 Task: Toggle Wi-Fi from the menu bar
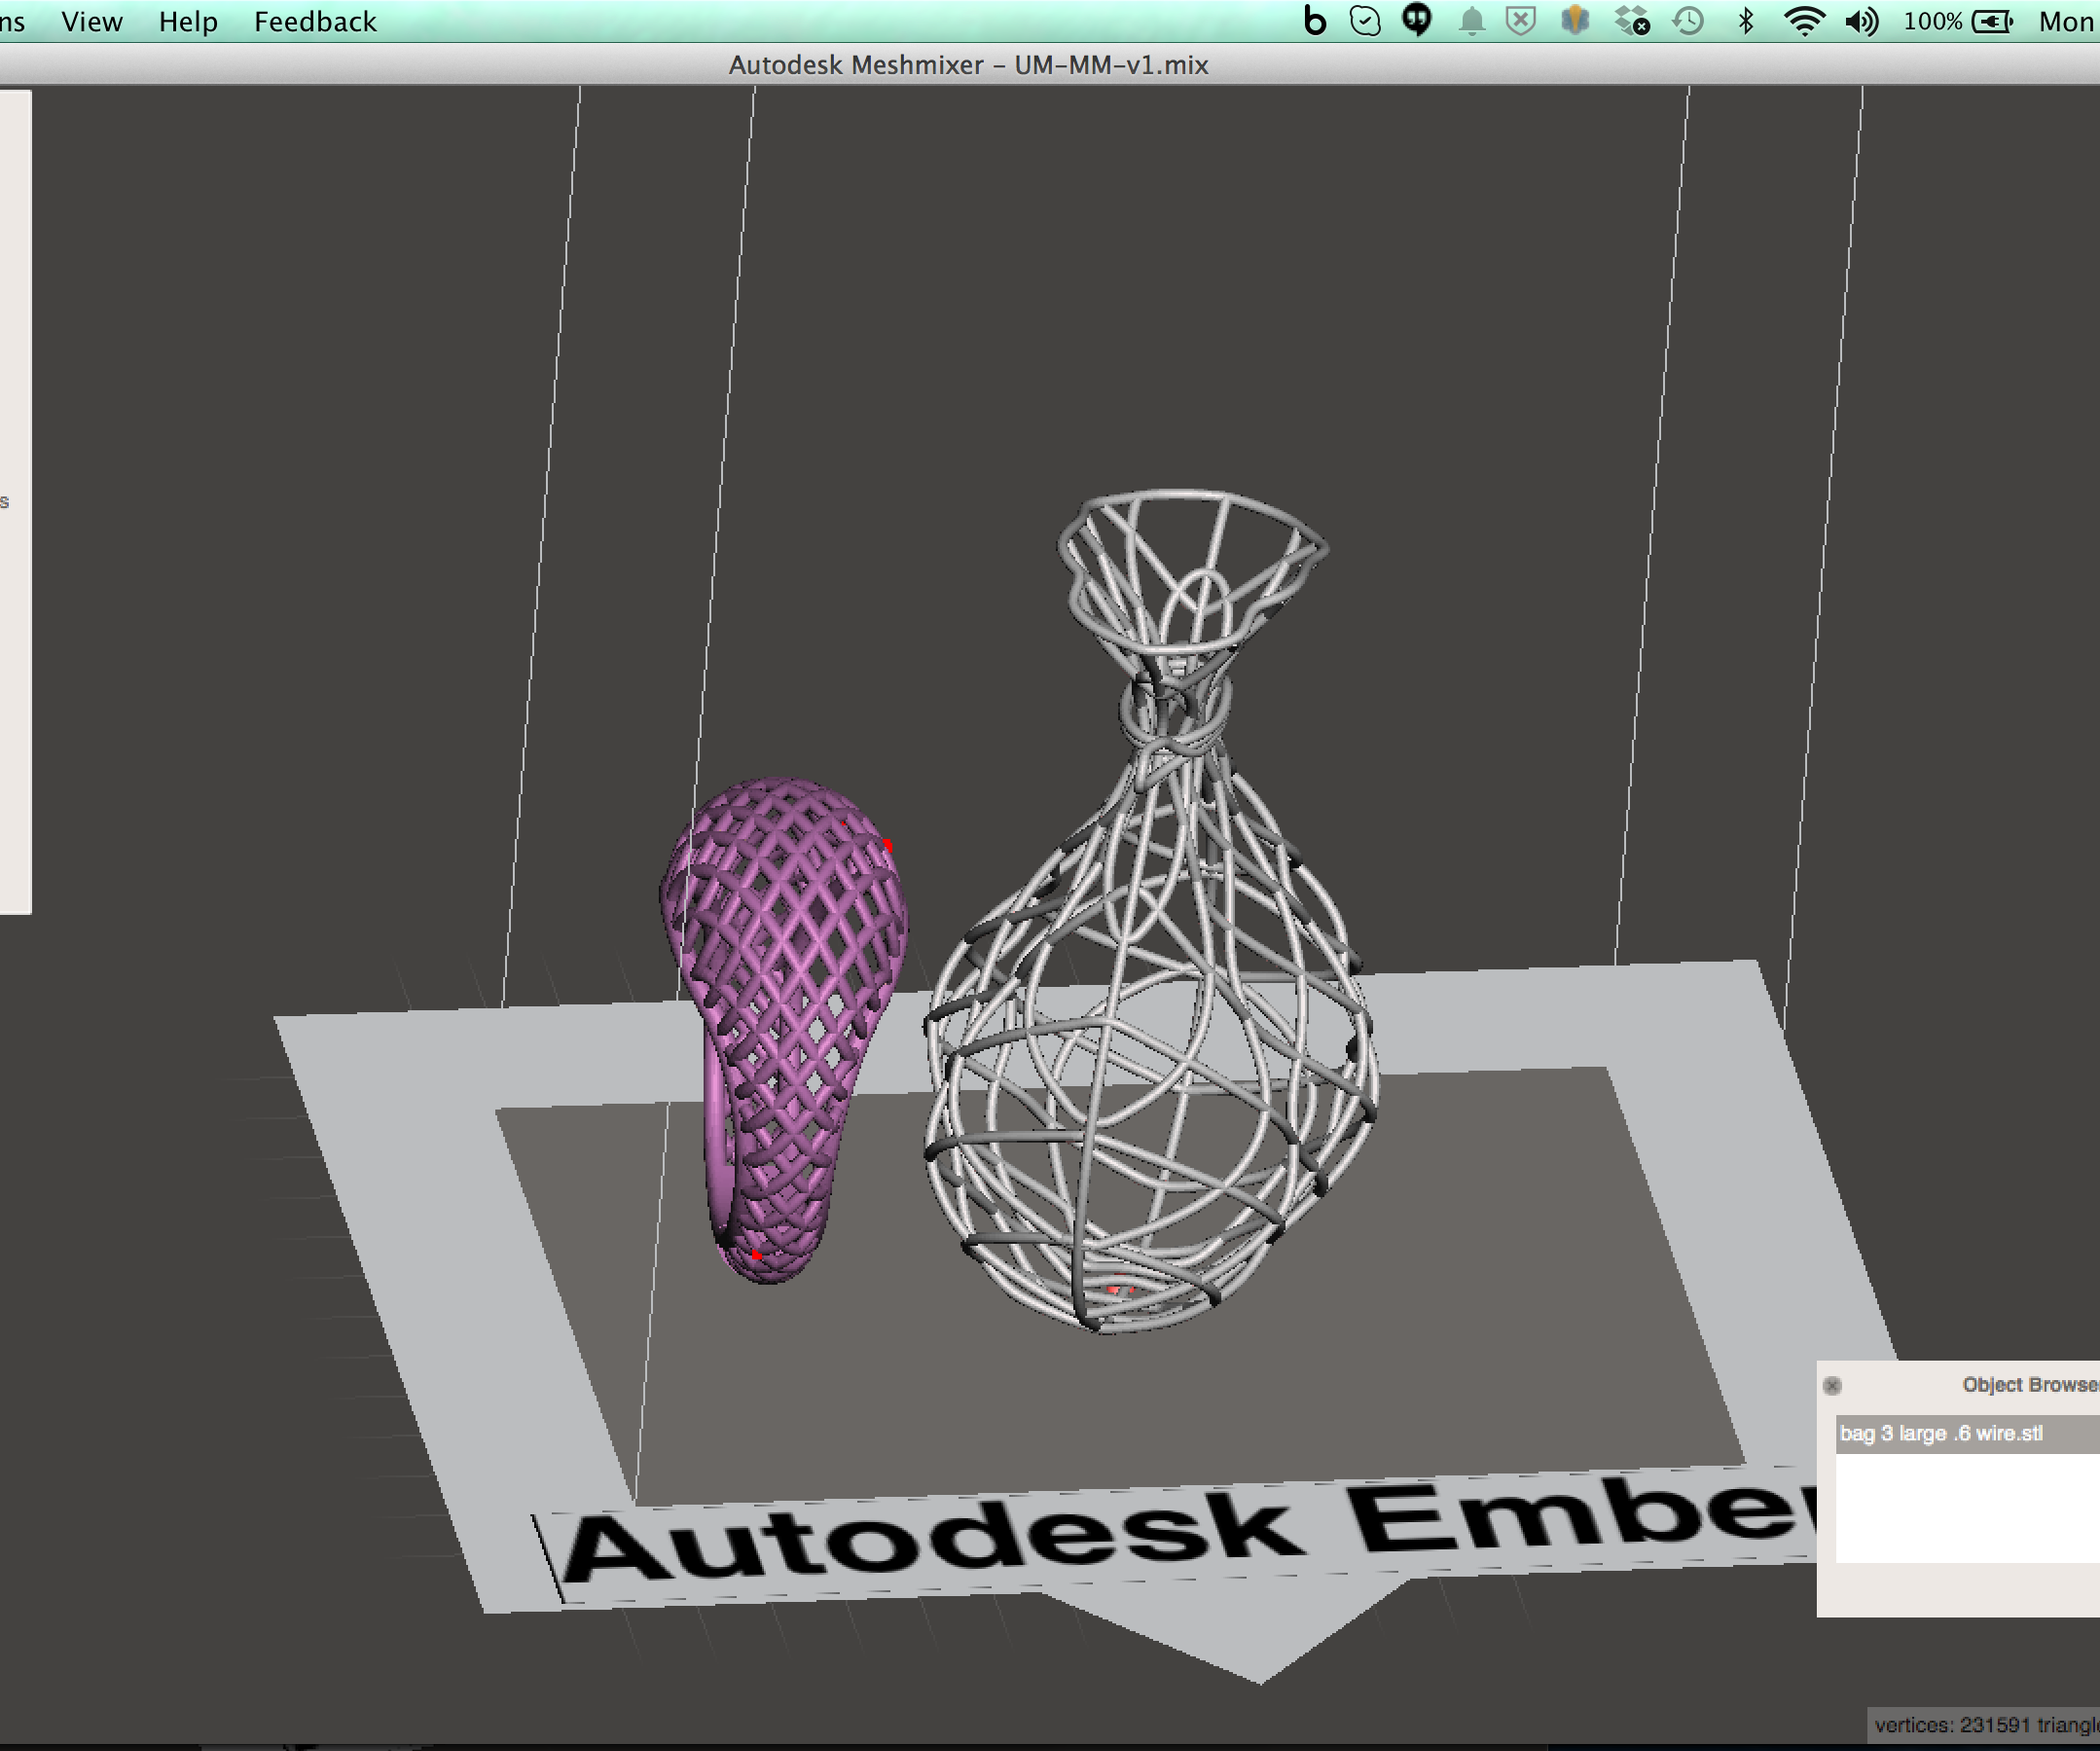pos(1806,20)
